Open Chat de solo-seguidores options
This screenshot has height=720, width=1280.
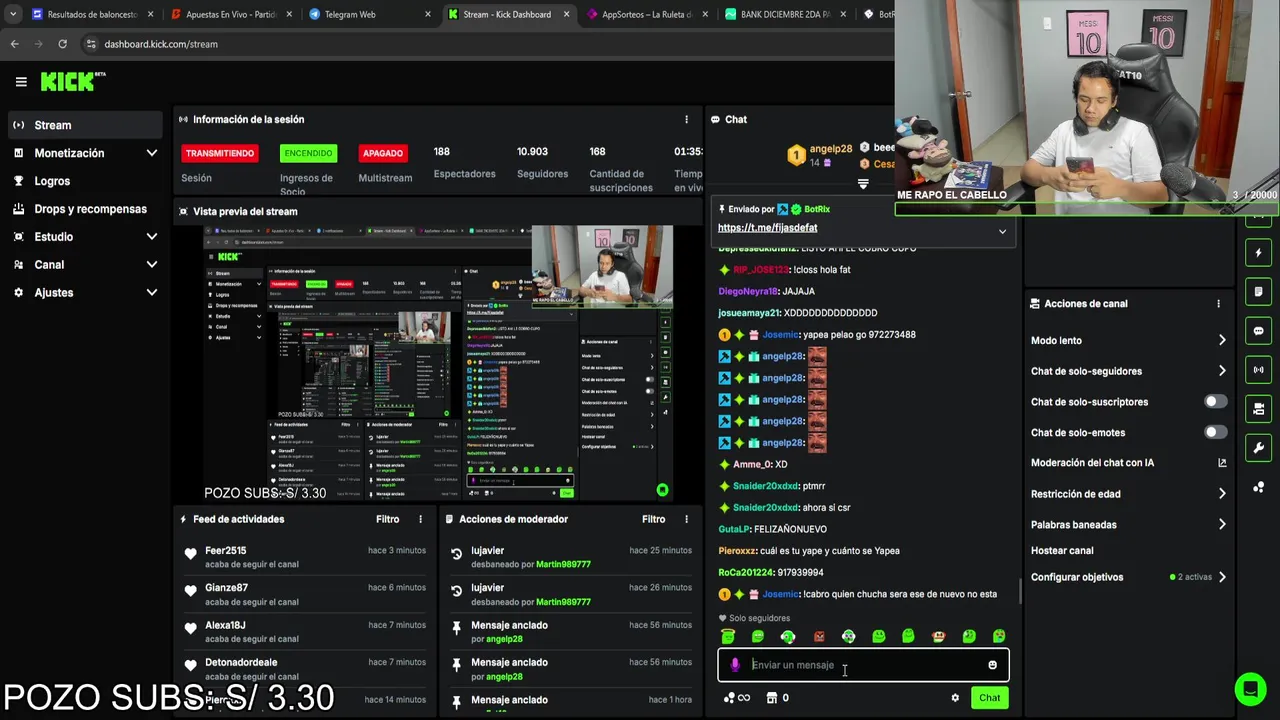point(1128,371)
